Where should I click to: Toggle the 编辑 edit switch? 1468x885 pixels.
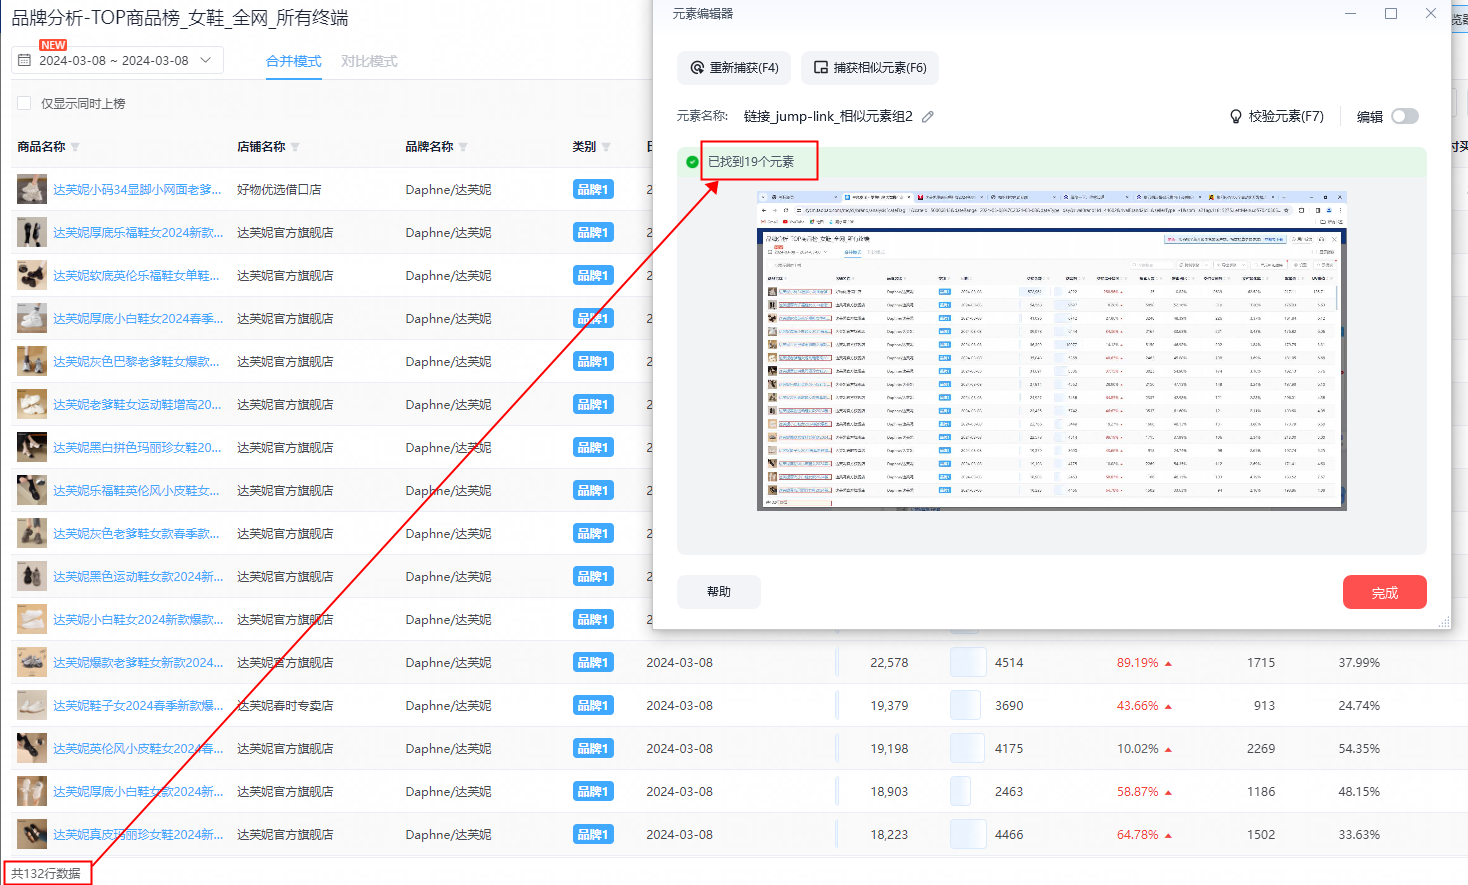coord(1404,116)
